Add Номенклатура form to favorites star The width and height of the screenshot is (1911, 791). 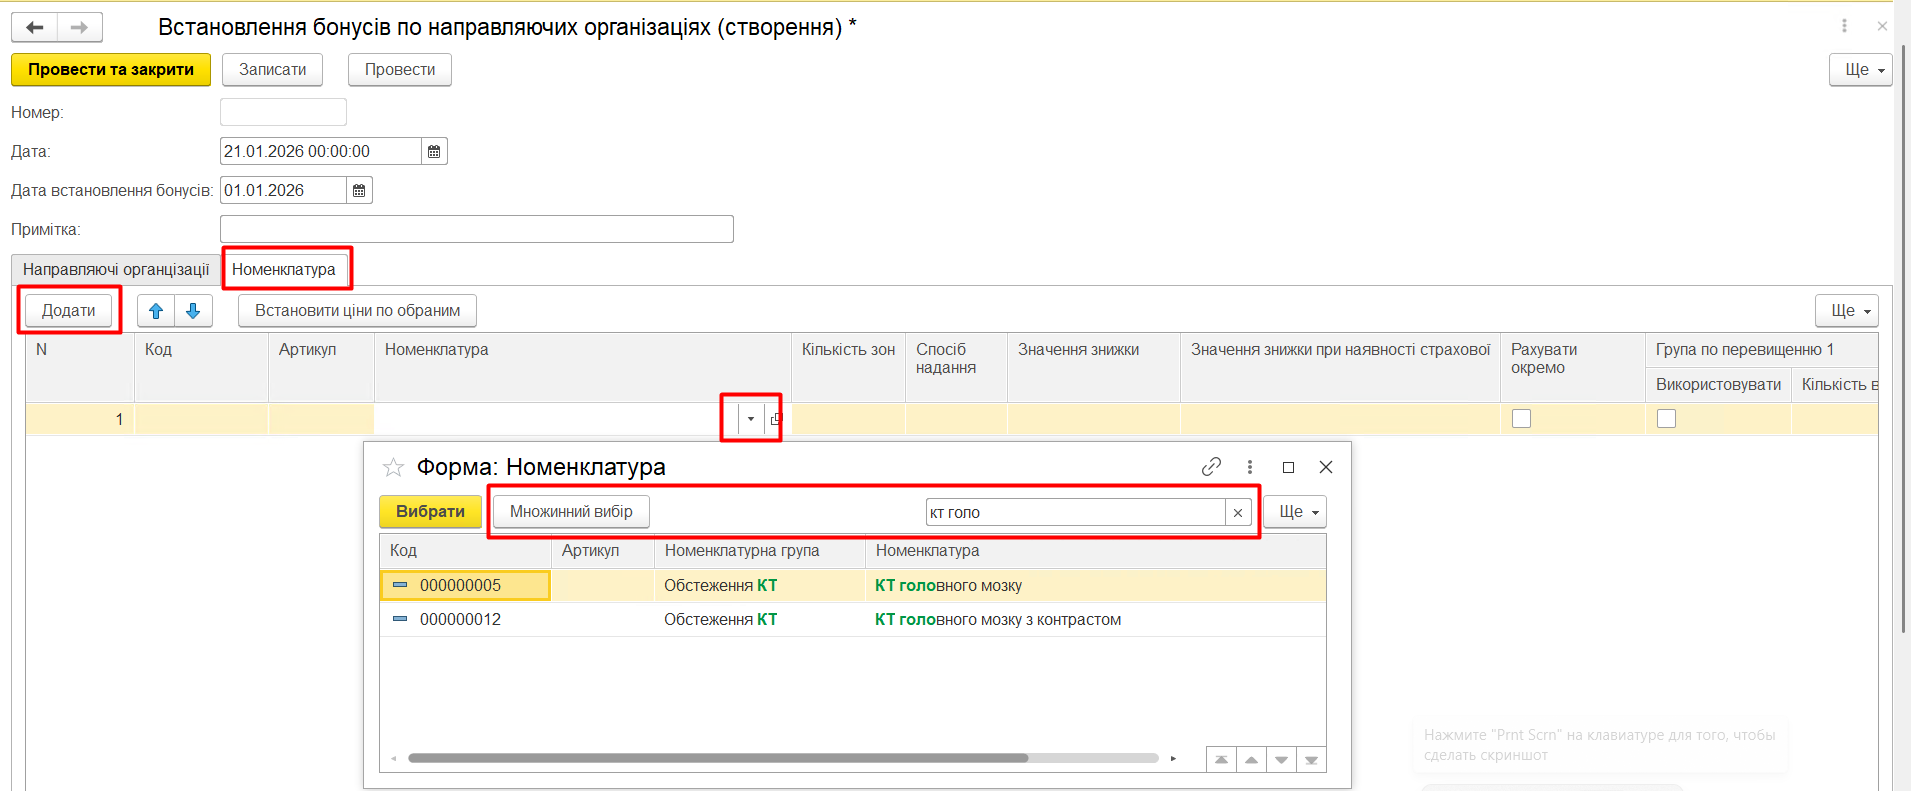[x=393, y=467]
